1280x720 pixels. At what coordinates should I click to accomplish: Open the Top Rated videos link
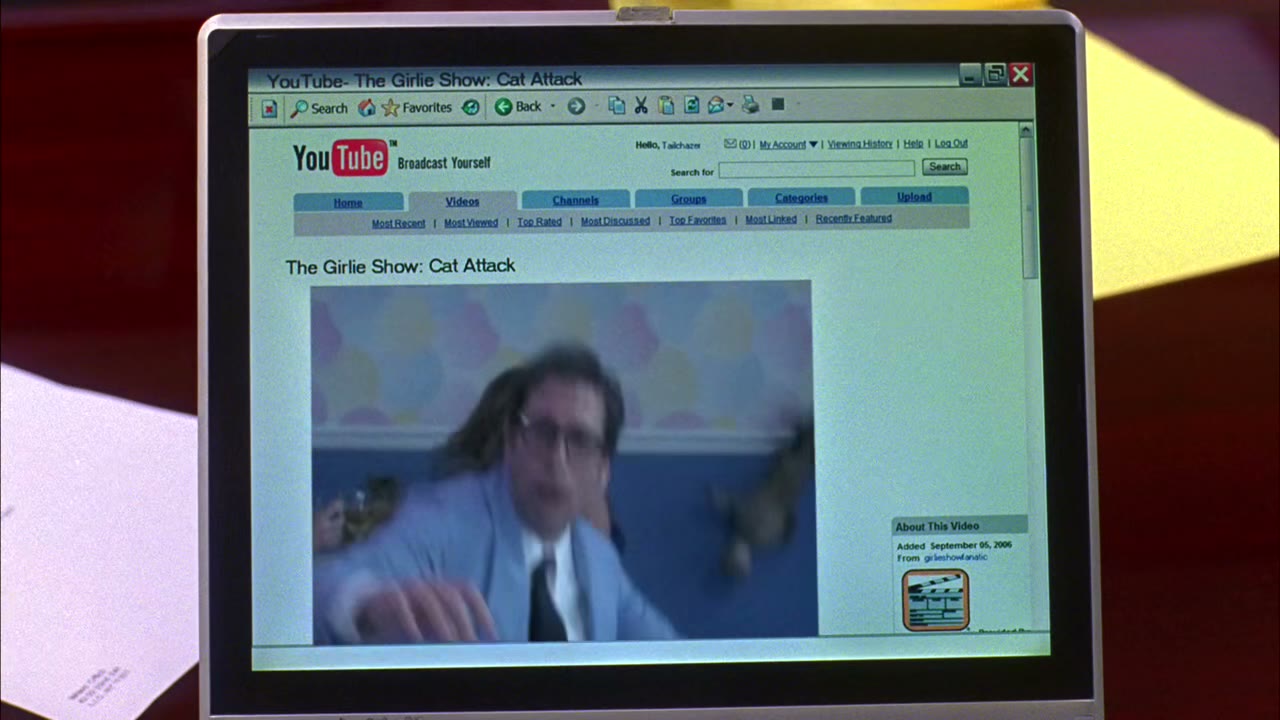point(539,221)
